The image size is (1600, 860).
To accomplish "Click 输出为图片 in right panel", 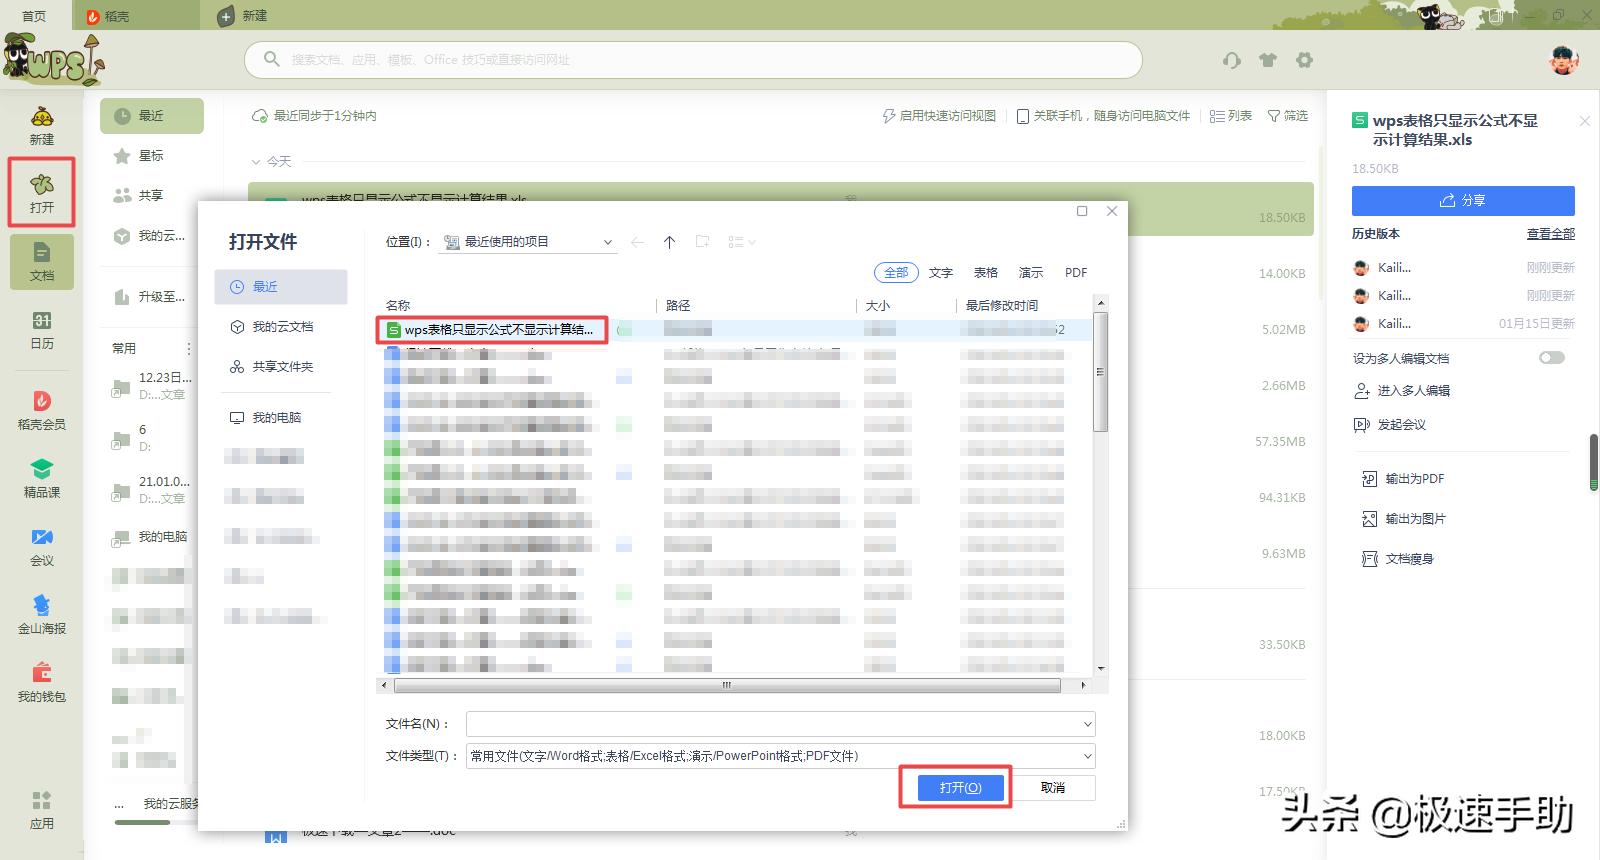I will click(x=1404, y=519).
